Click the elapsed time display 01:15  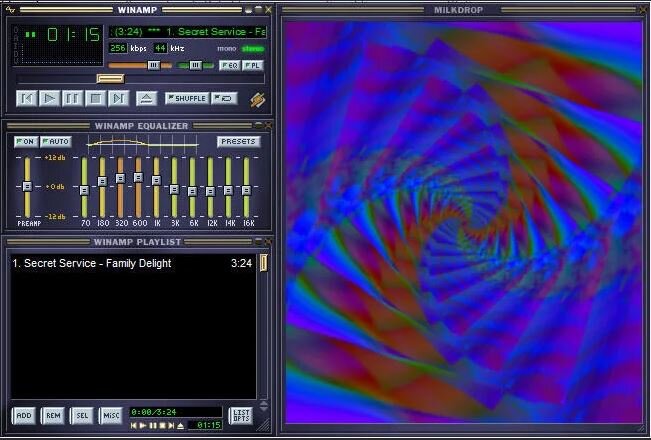(74, 35)
